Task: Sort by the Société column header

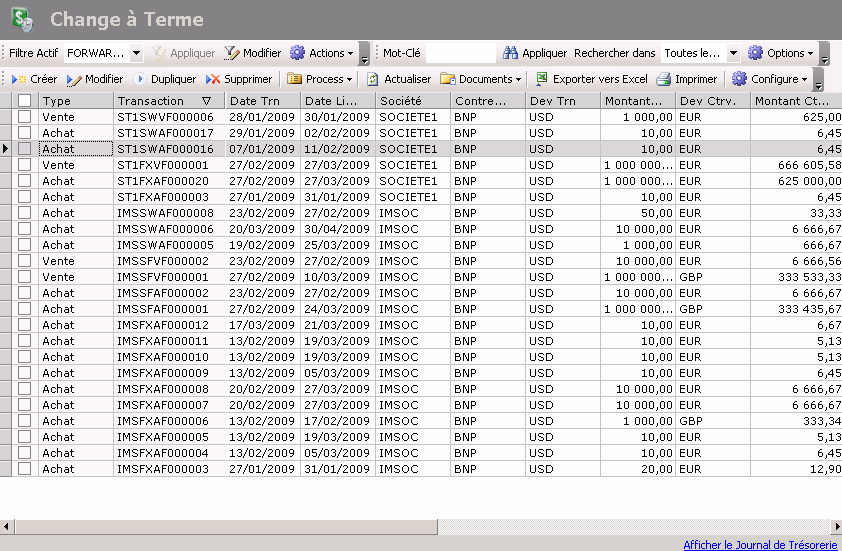Action: (412, 101)
